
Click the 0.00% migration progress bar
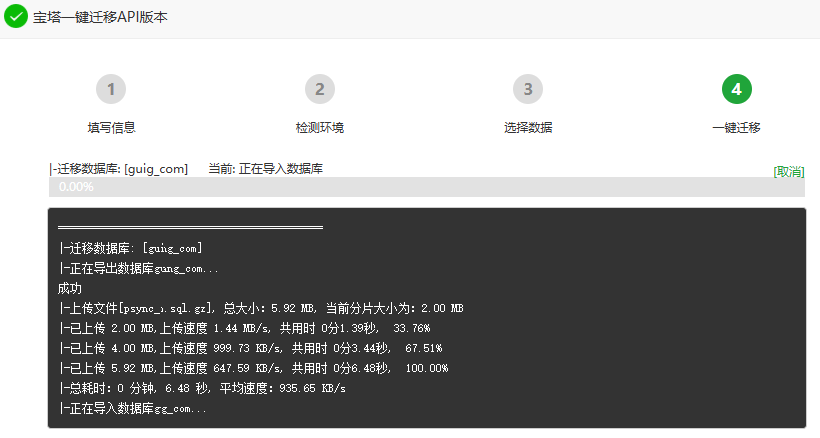point(427,187)
